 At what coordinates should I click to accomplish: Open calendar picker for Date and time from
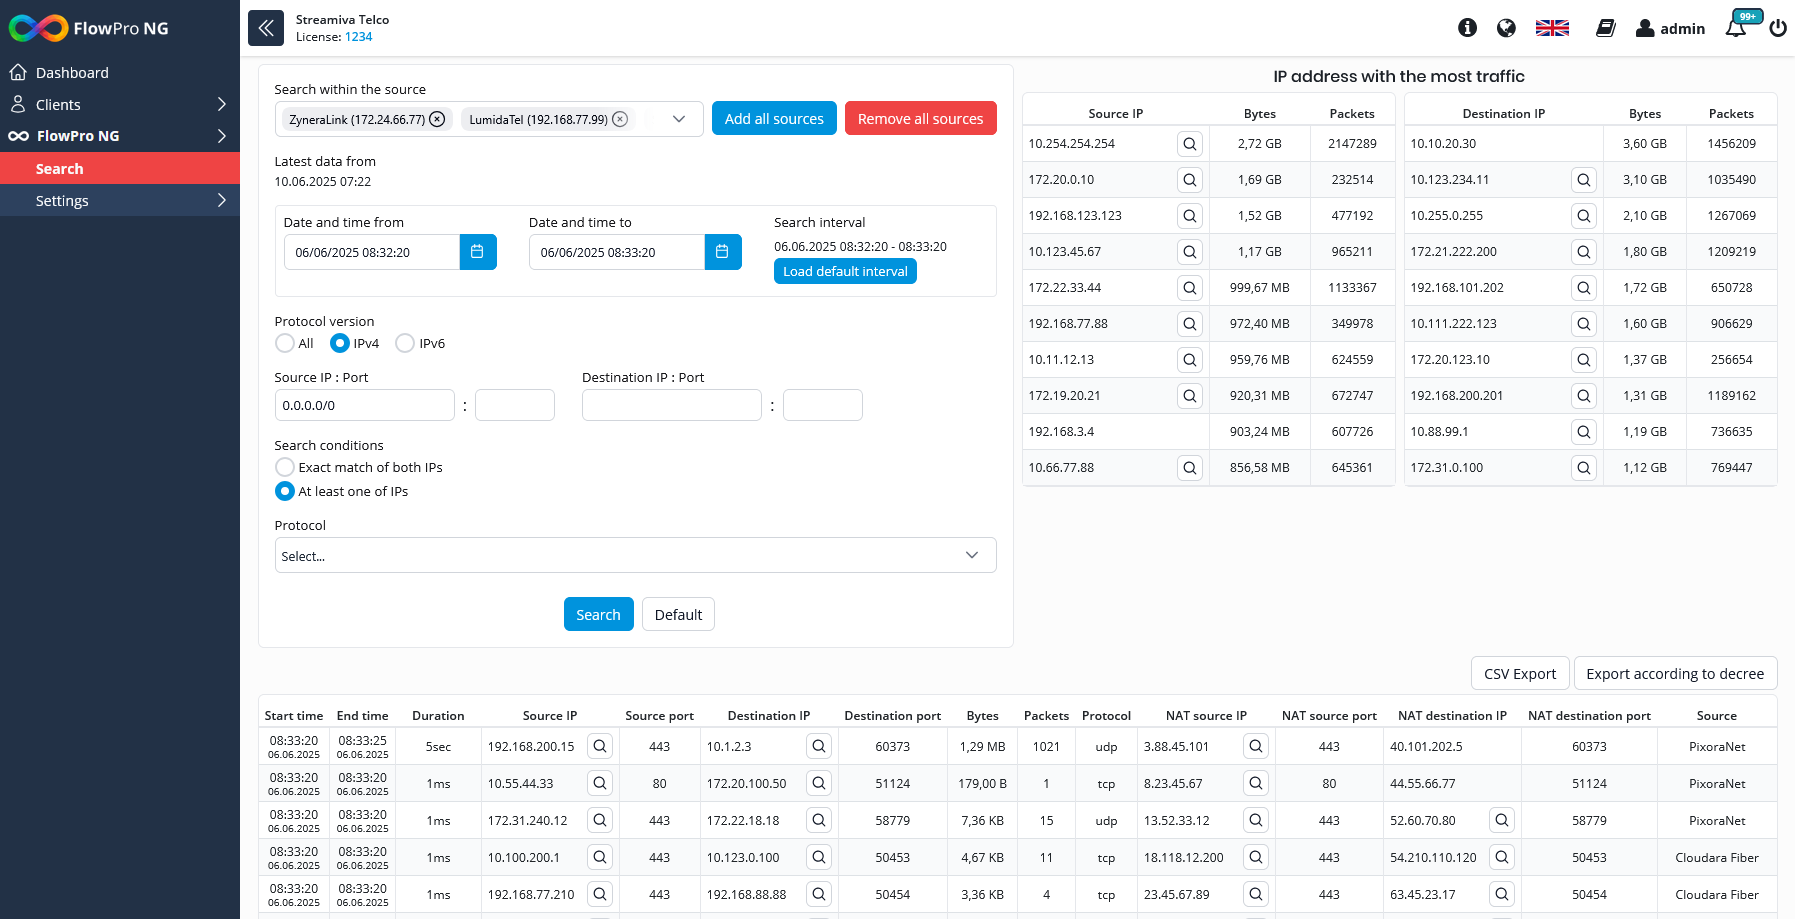point(478,252)
